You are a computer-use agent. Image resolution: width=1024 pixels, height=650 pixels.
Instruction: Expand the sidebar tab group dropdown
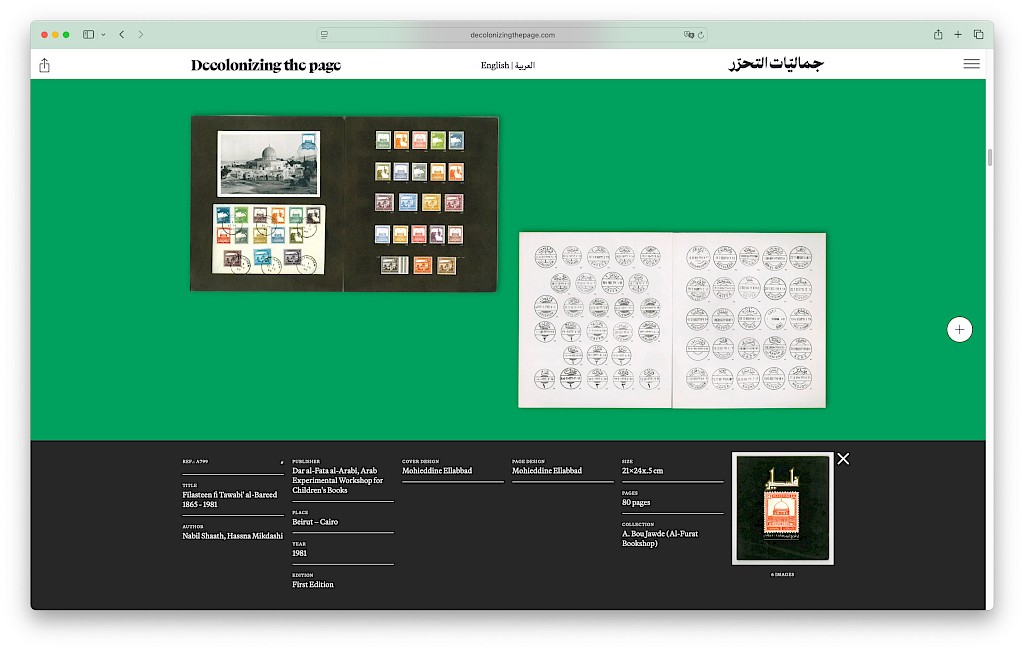pyautogui.click(x=103, y=34)
